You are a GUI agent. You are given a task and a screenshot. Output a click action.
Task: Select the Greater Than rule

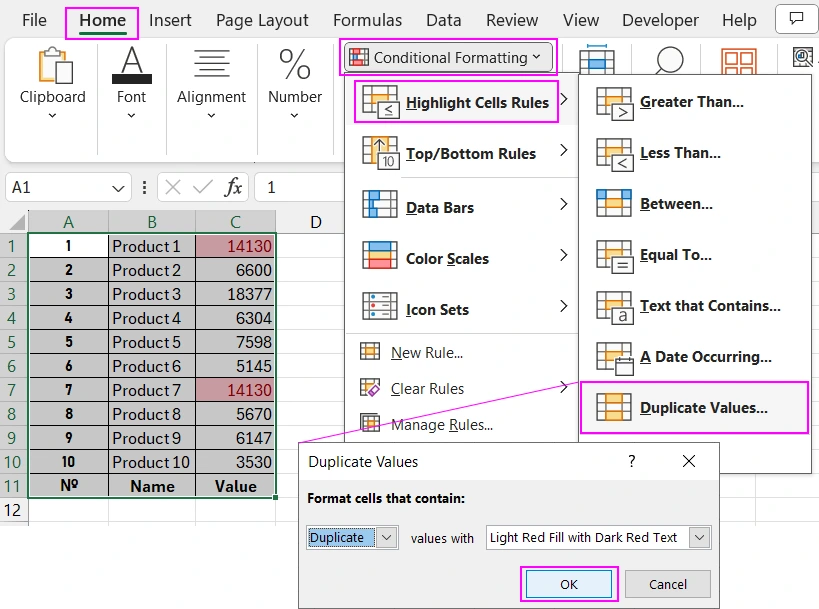coord(692,102)
